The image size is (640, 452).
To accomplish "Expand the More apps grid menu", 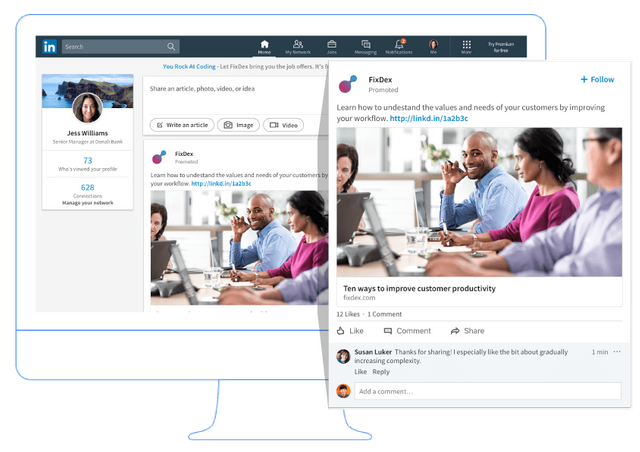I will 467,47.
